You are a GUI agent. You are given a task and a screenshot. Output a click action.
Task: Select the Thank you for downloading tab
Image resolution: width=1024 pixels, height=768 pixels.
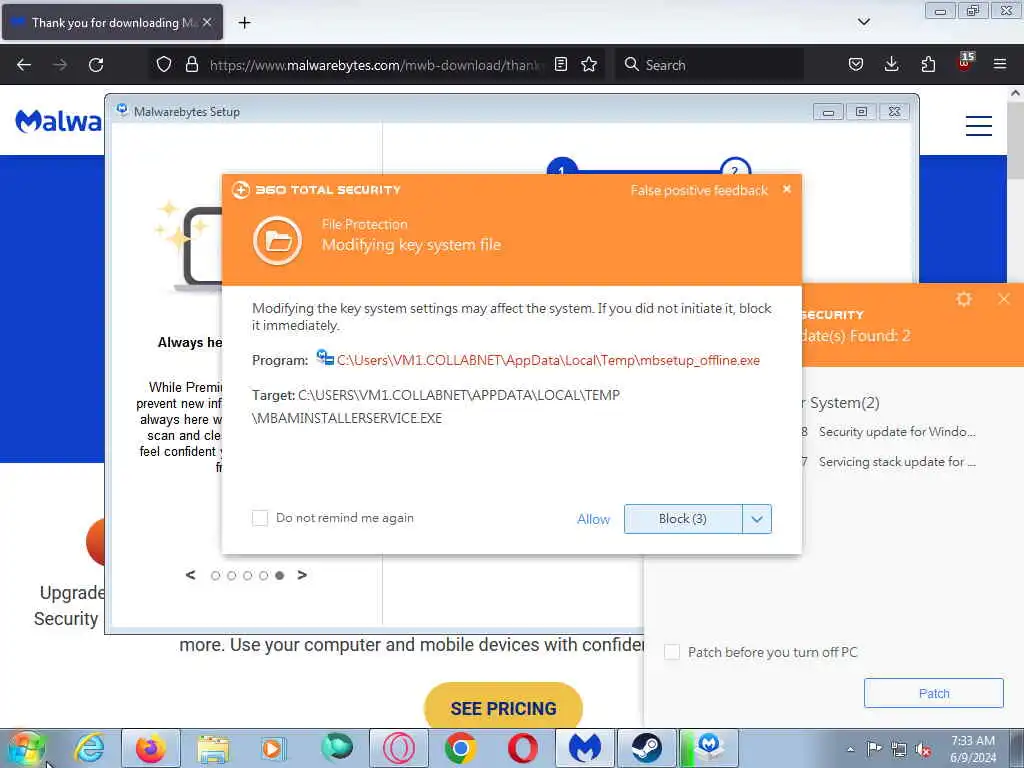[x=113, y=23]
